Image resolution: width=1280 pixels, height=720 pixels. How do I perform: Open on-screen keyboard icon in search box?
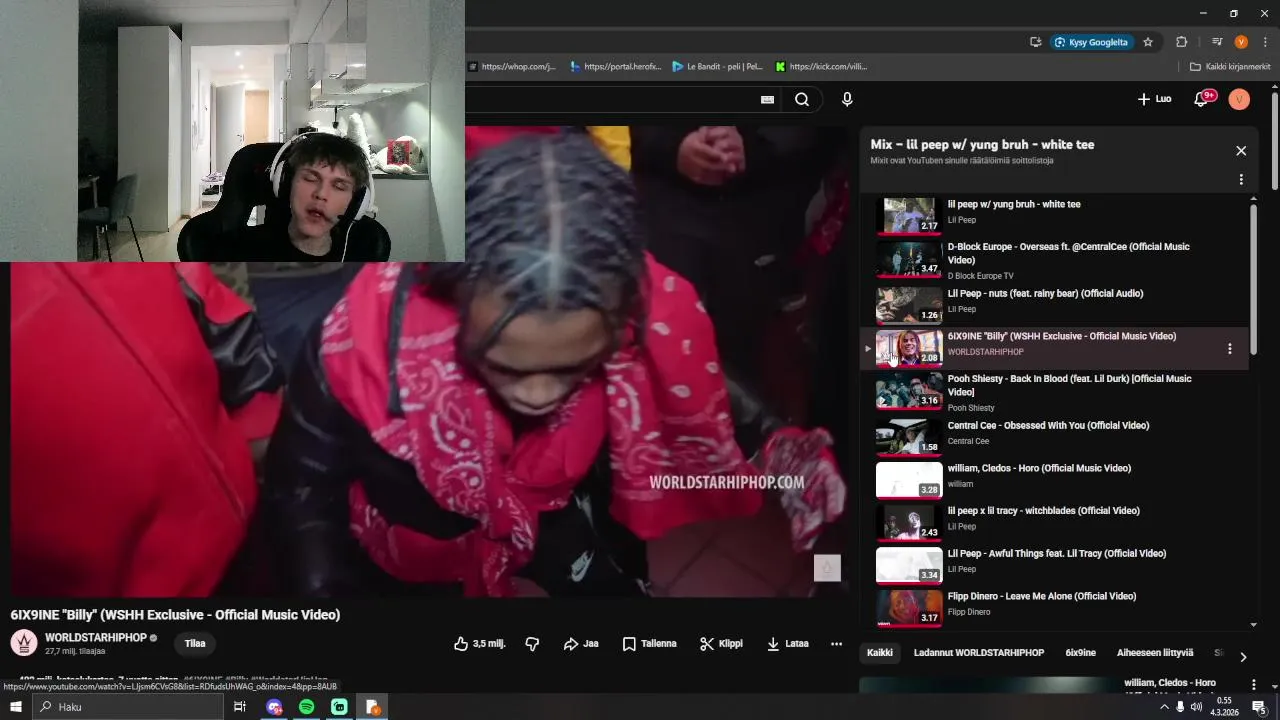pyautogui.click(x=767, y=99)
